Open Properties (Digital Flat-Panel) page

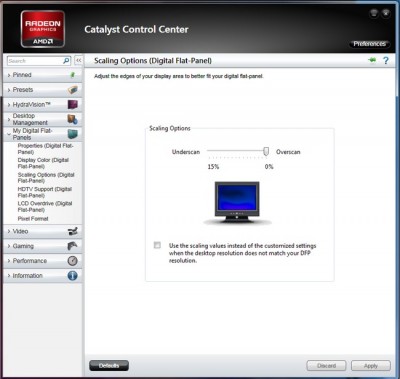pos(45,149)
